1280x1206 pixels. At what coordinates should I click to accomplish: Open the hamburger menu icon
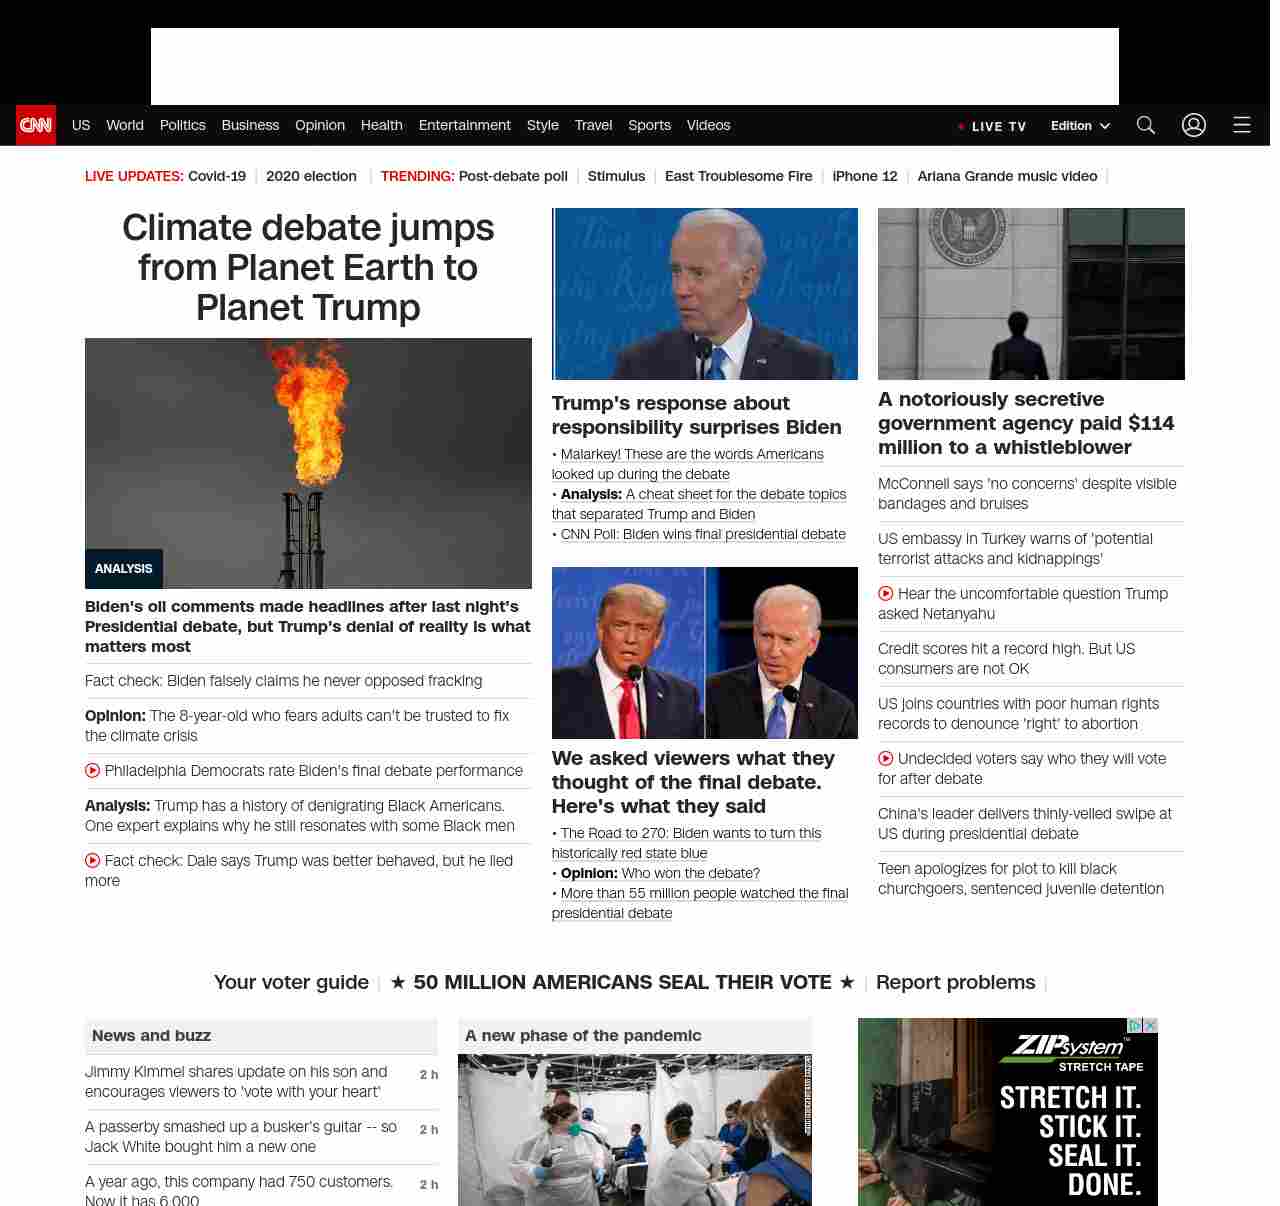tap(1241, 125)
